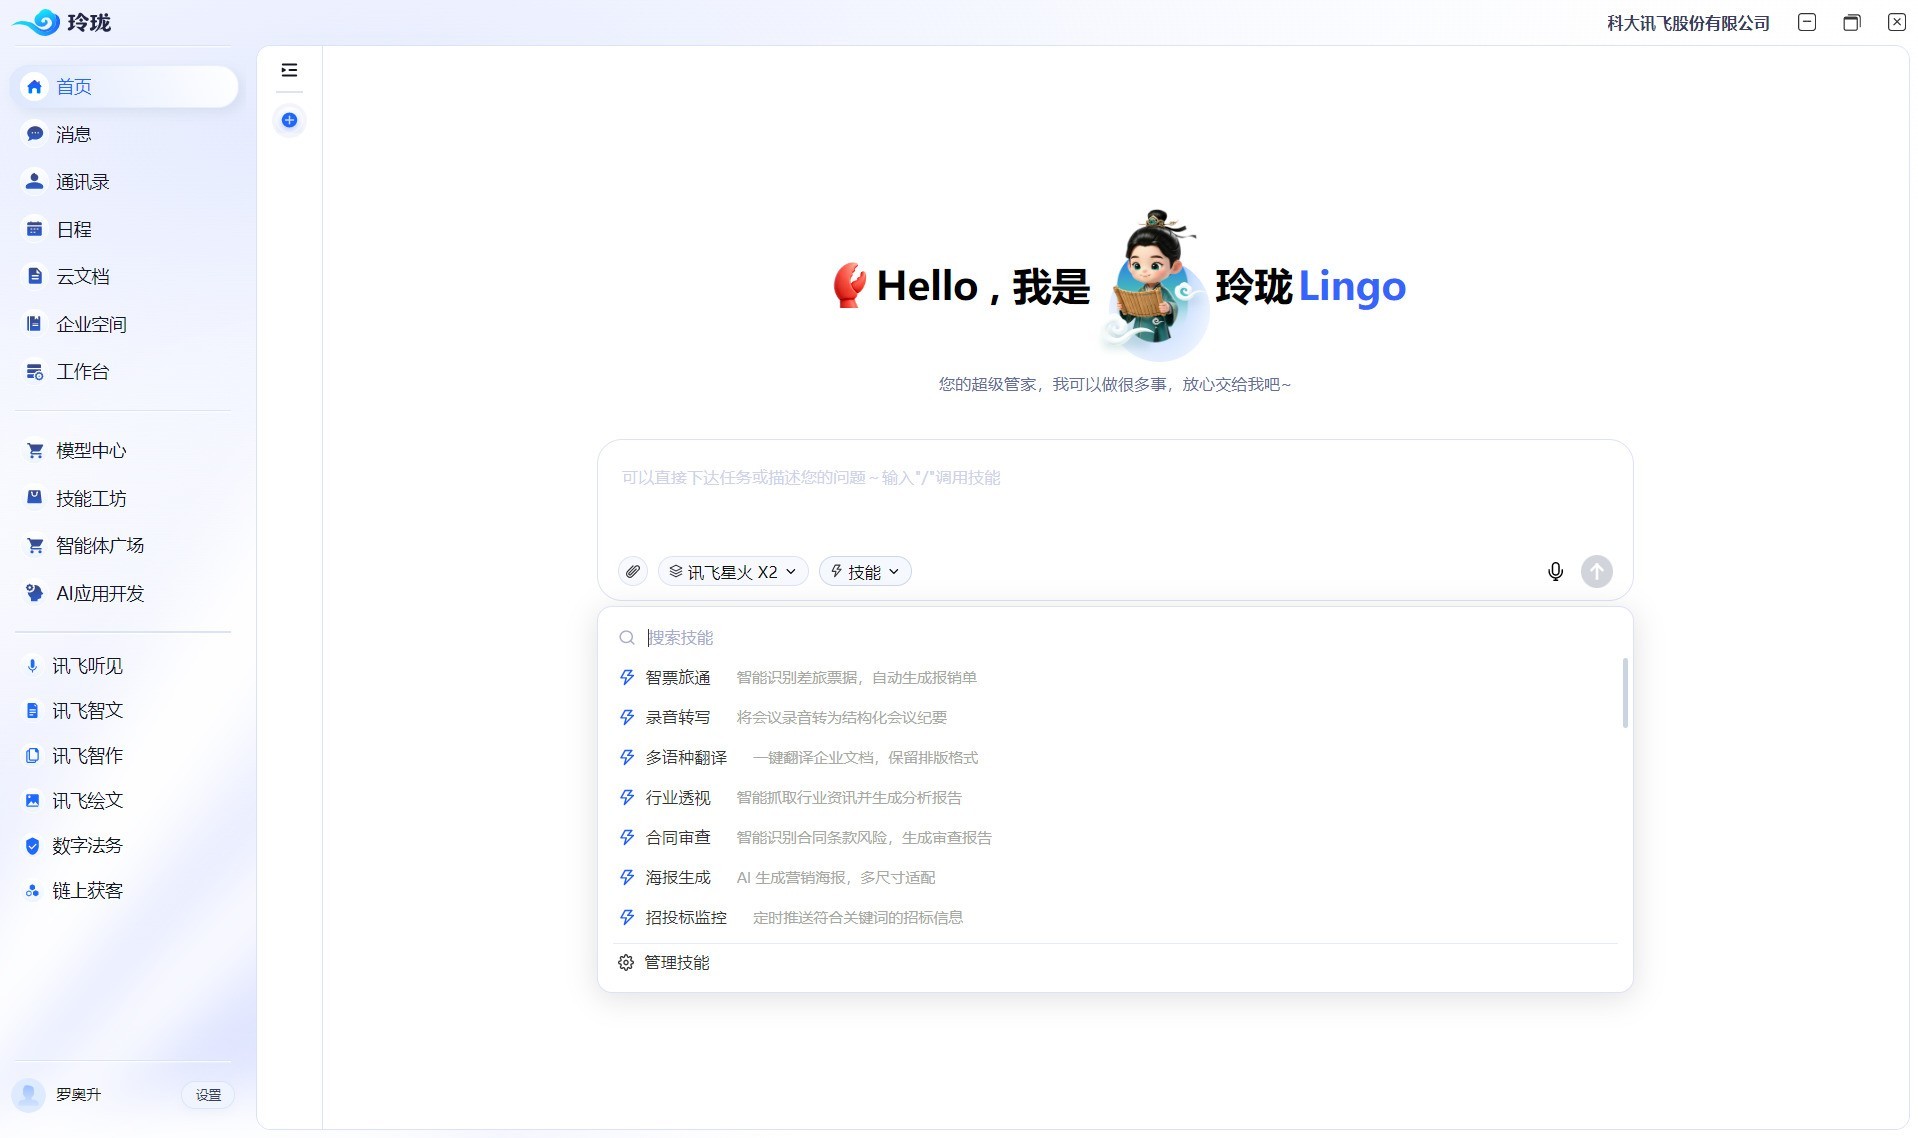
Task: Select the 录音转写 skill
Action: click(1114, 718)
